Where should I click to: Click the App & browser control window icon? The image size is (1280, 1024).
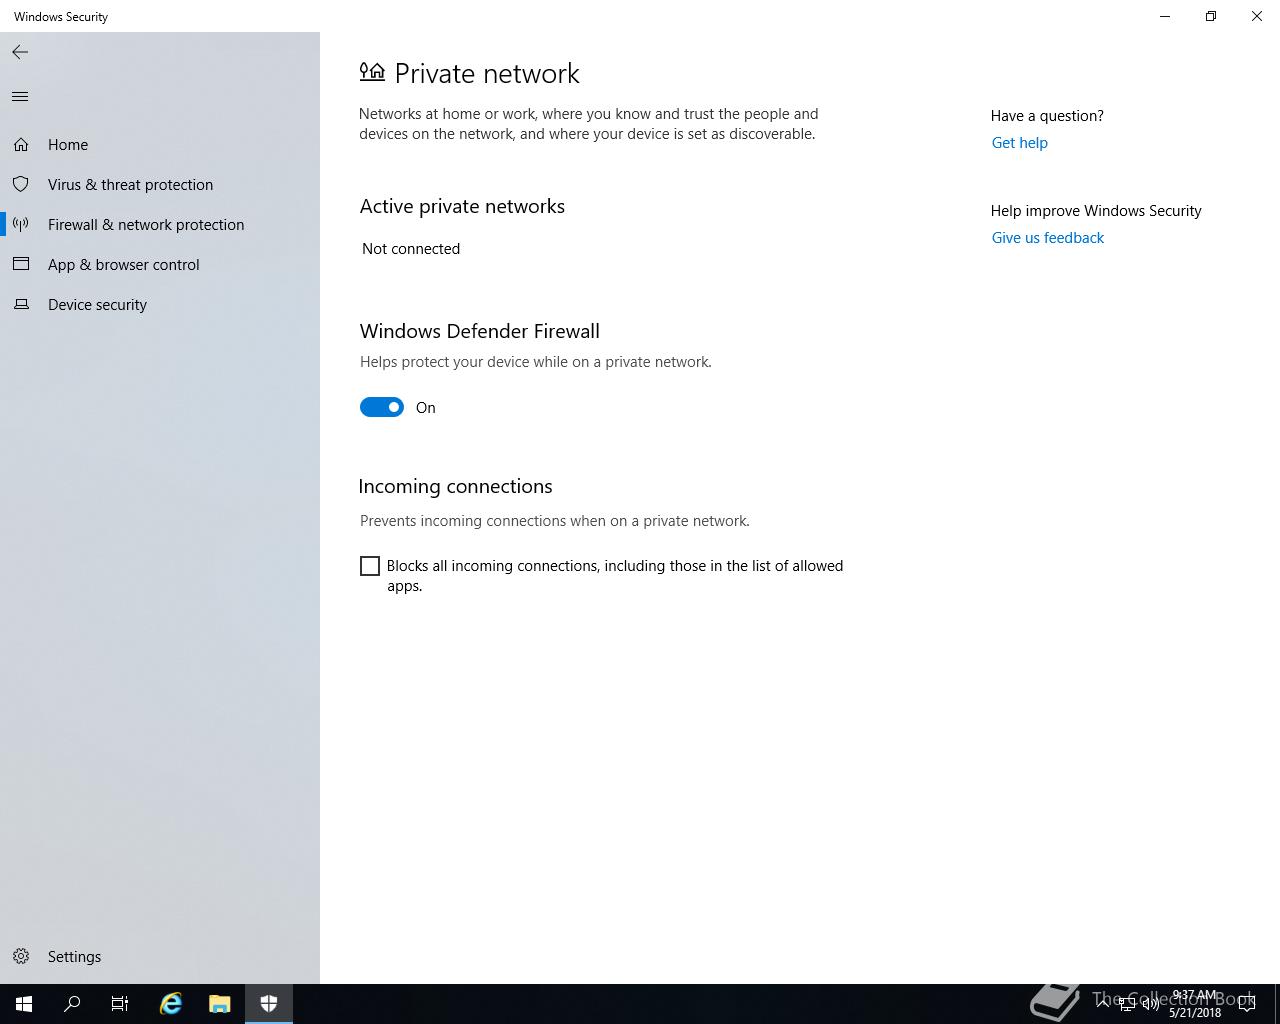[21, 265]
